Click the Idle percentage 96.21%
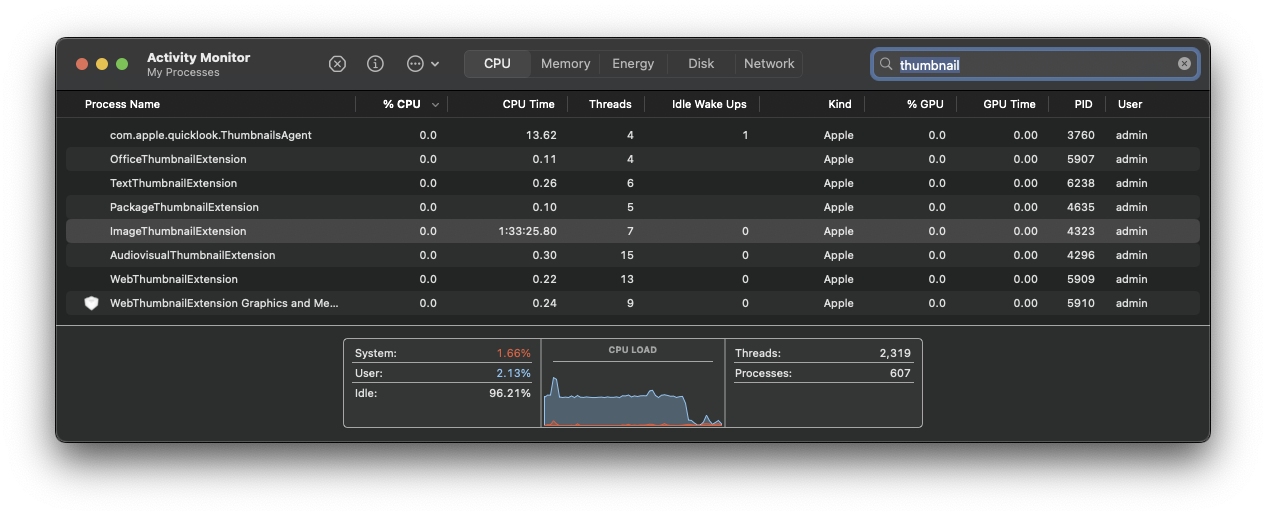 (x=510, y=393)
